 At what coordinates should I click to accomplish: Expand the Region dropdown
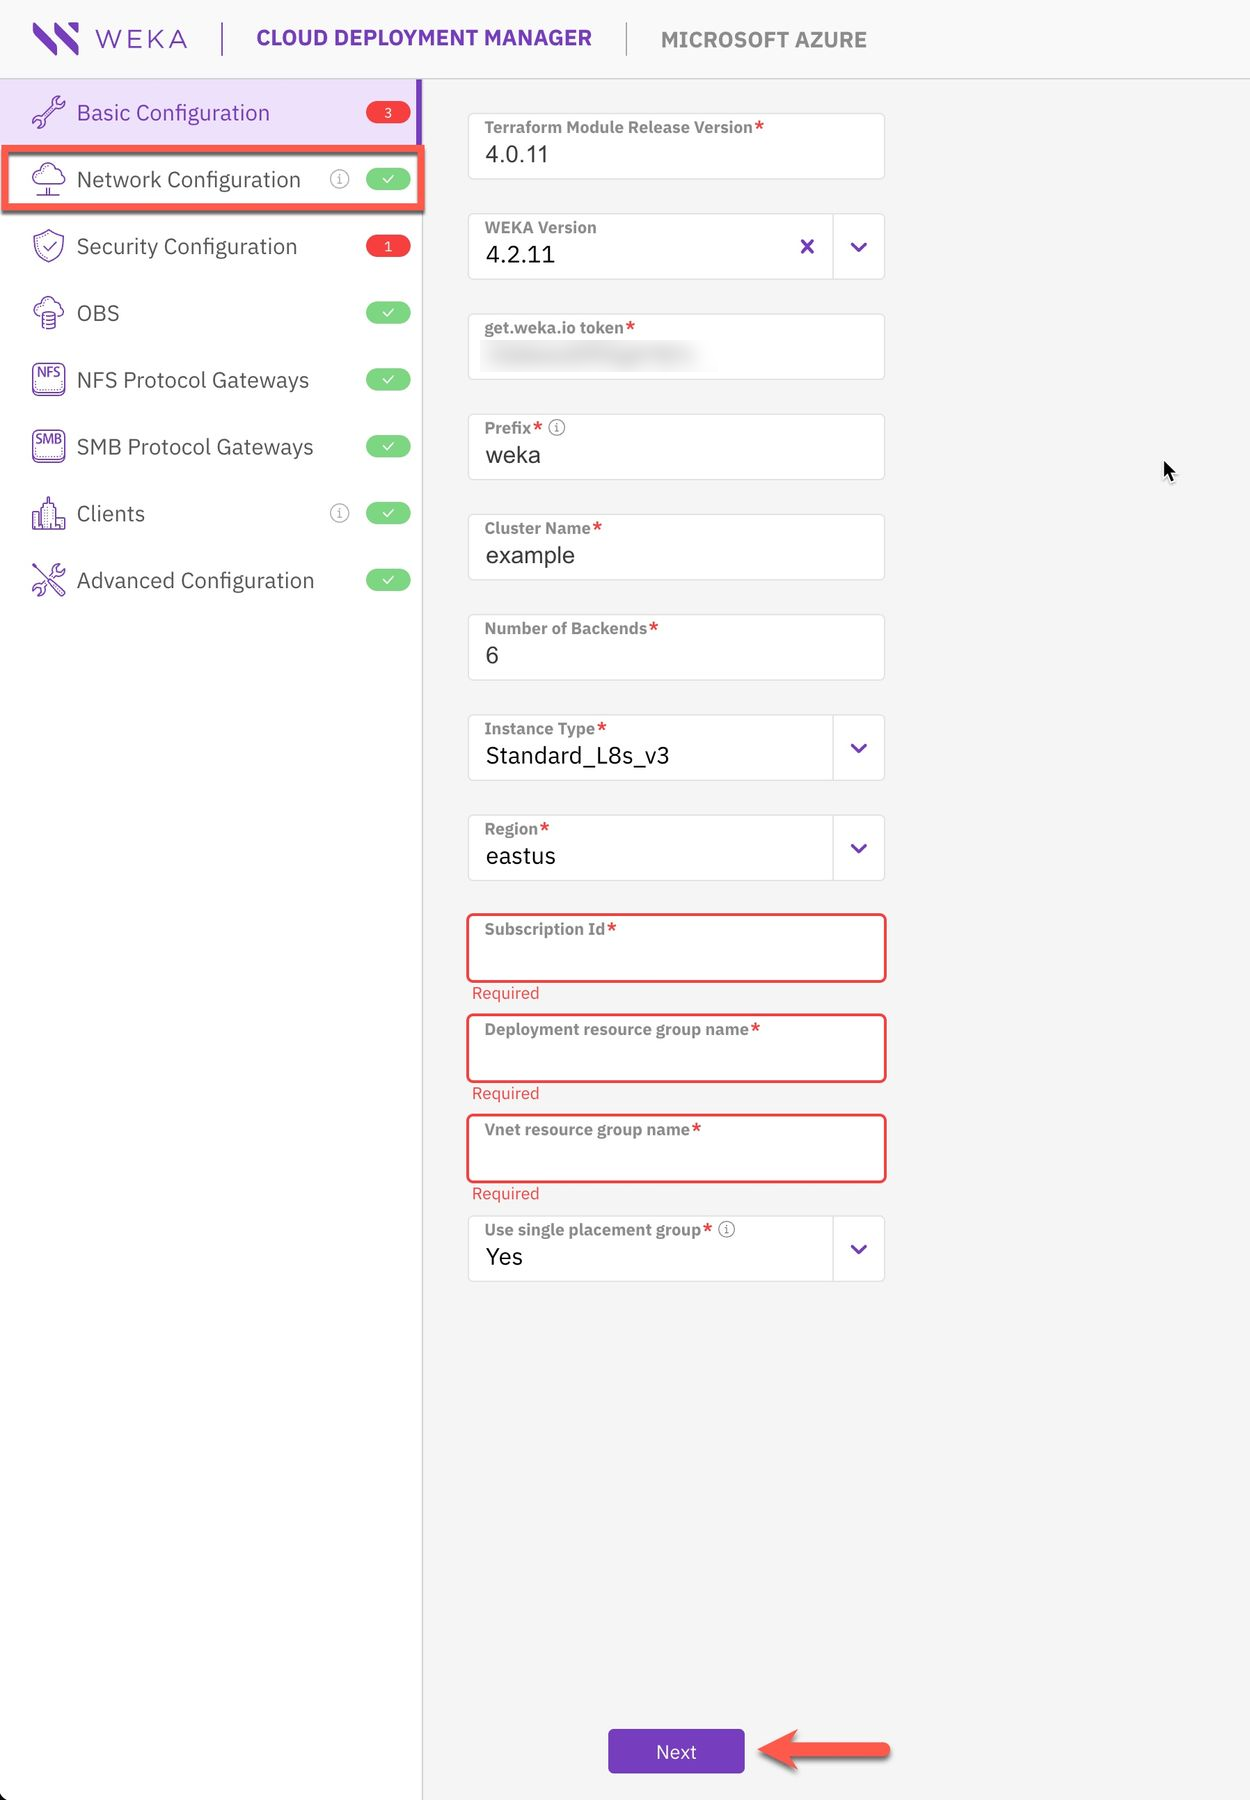(x=858, y=848)
